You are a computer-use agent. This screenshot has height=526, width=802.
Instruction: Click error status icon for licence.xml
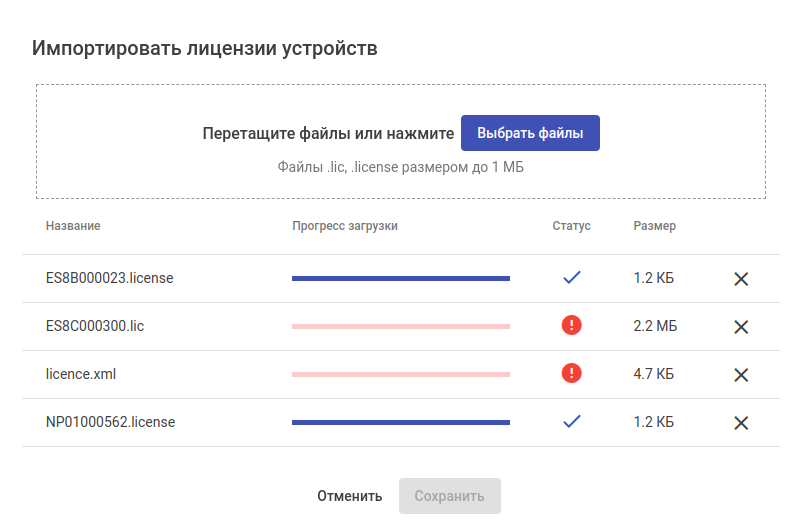571,373
